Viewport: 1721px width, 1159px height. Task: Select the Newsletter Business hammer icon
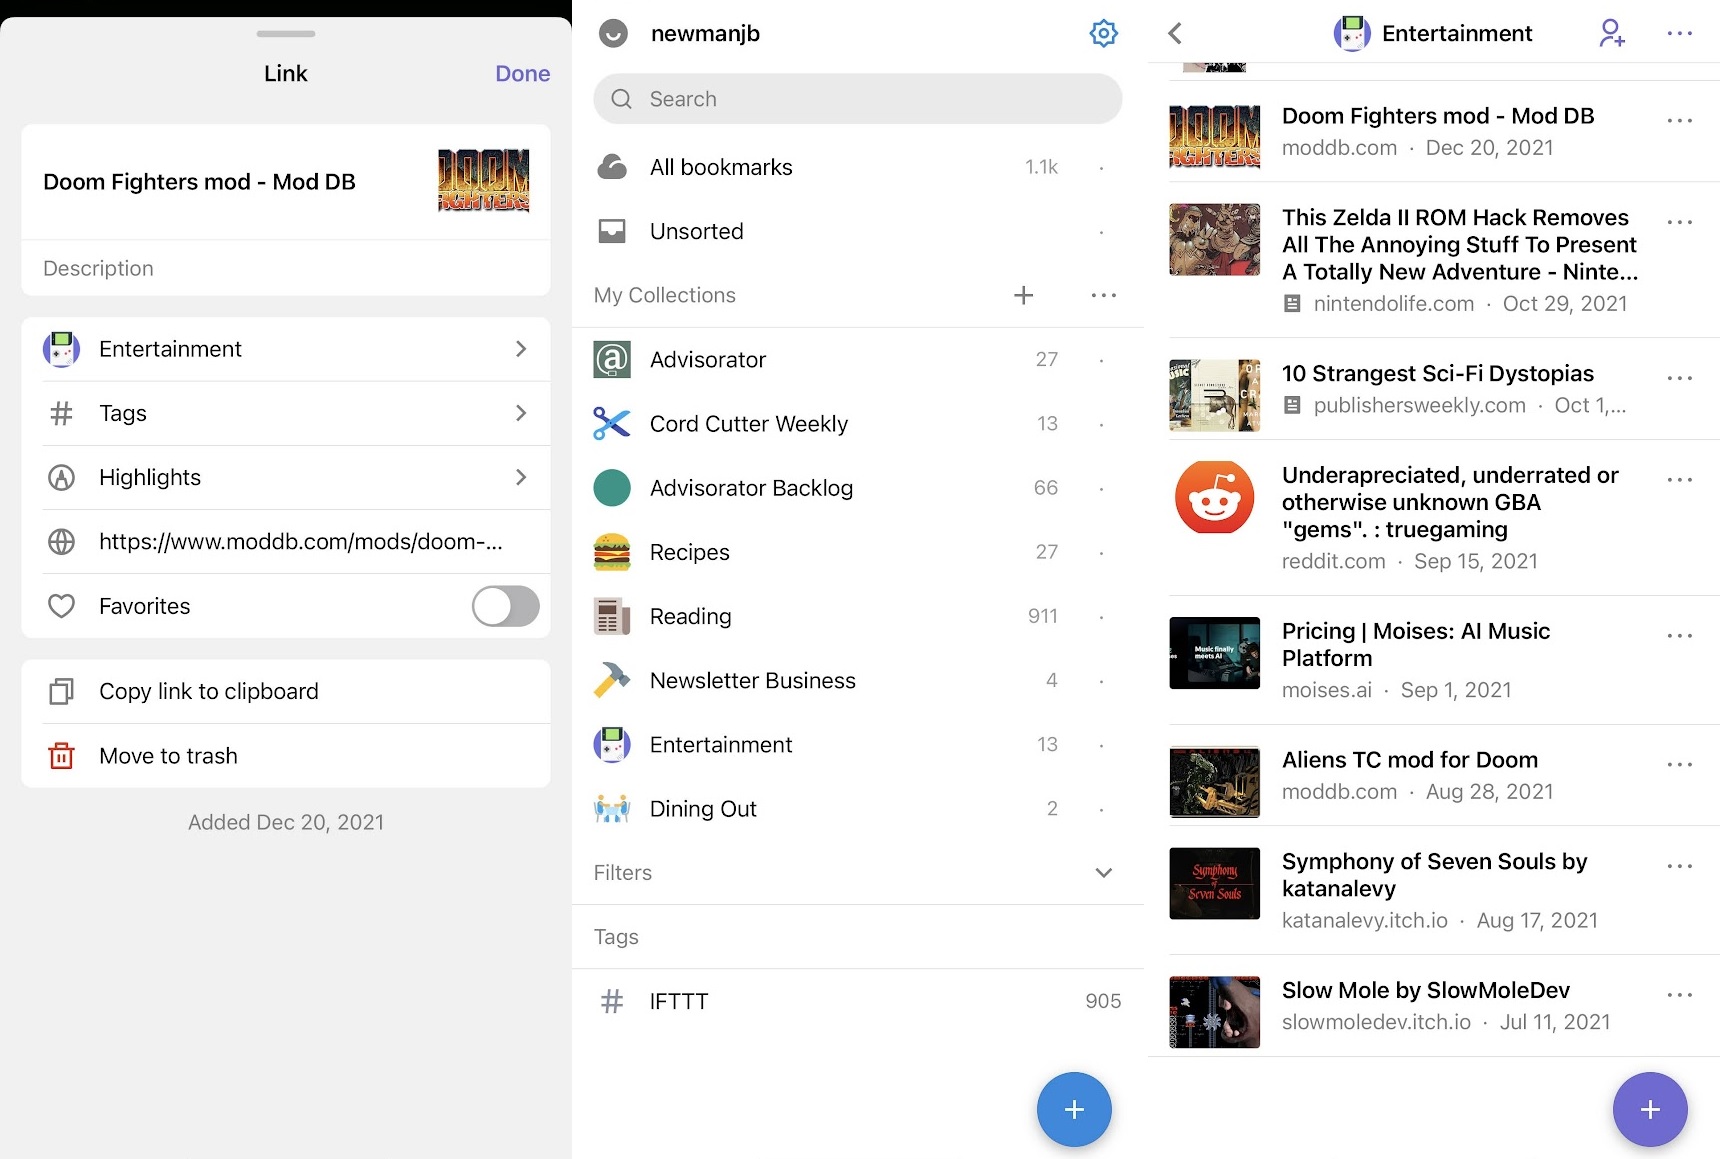pyautogui.click(x=612, y=680)
